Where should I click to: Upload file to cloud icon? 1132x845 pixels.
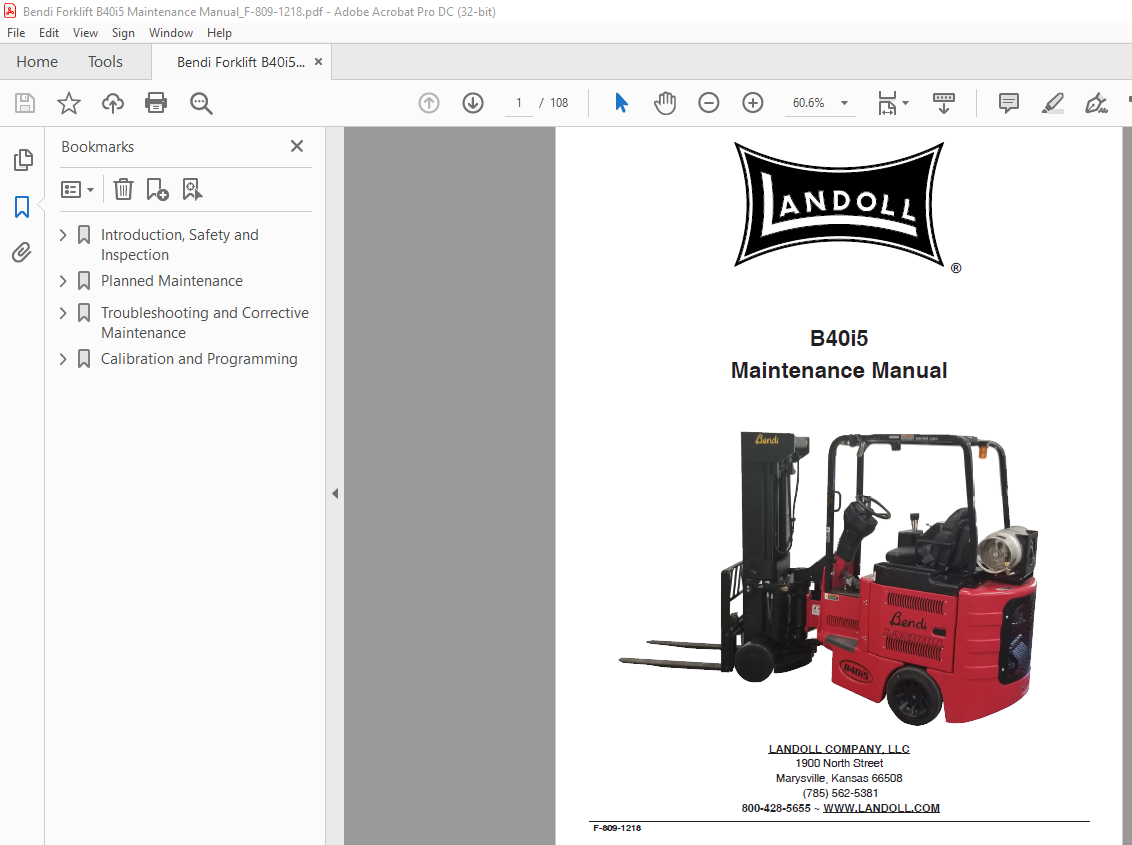tap(113, 103)
